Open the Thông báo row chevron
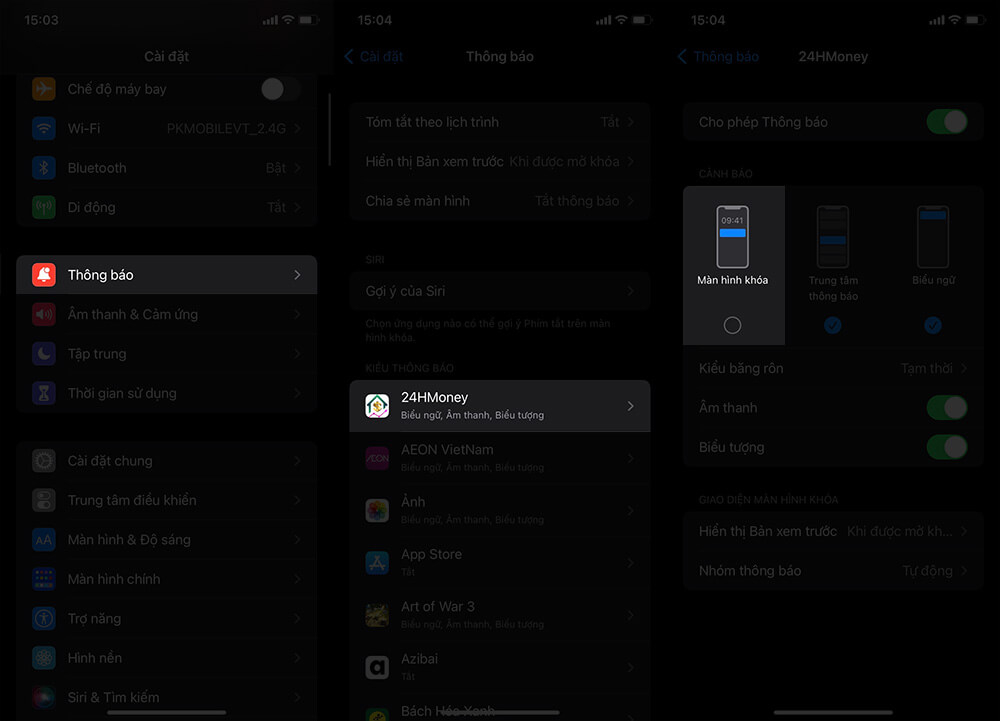Image resolution: width=1000 pixels, height=721 pixels. point(297,275)
